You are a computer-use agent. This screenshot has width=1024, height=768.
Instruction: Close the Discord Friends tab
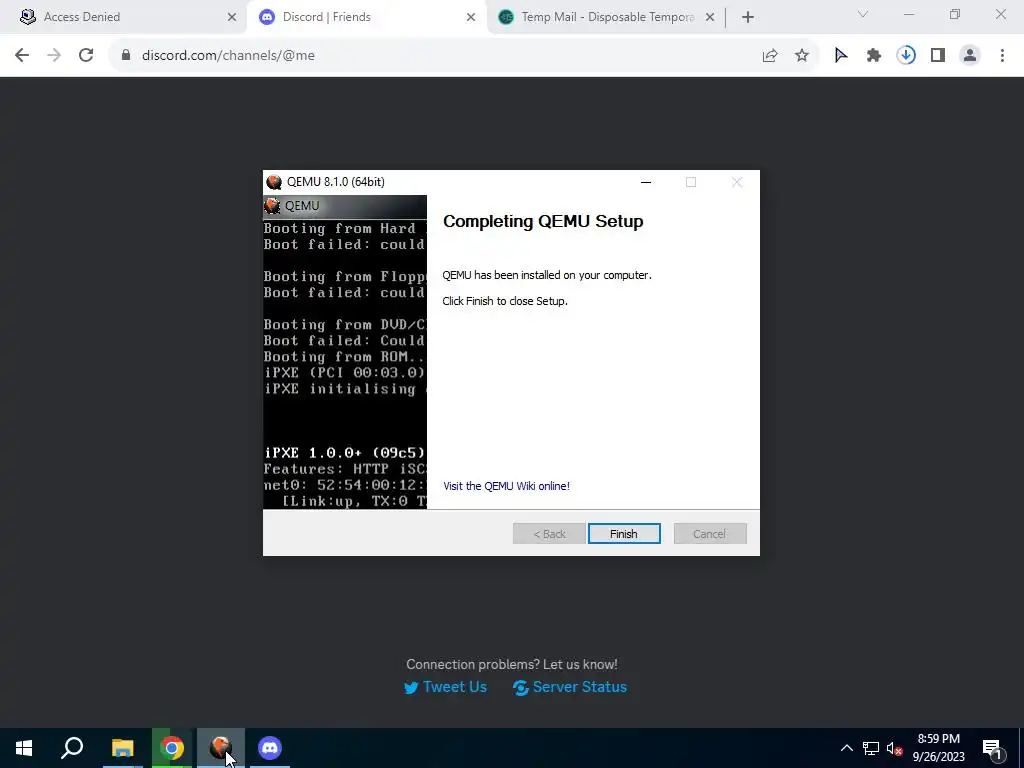[x=471, y=17]
